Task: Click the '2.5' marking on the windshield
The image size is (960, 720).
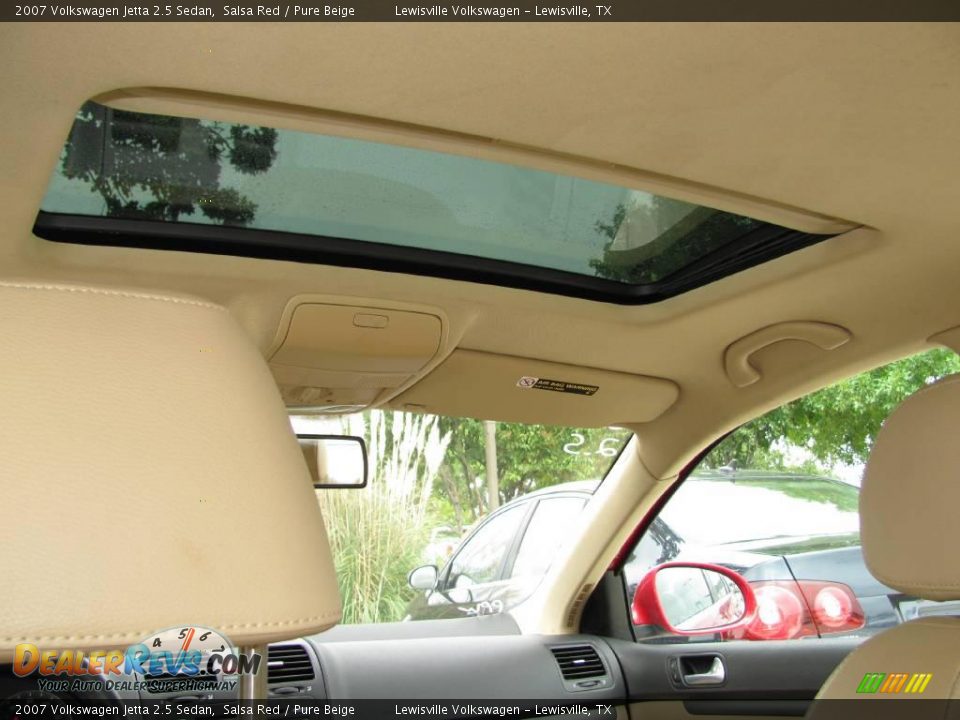Action: click(591, 444)
